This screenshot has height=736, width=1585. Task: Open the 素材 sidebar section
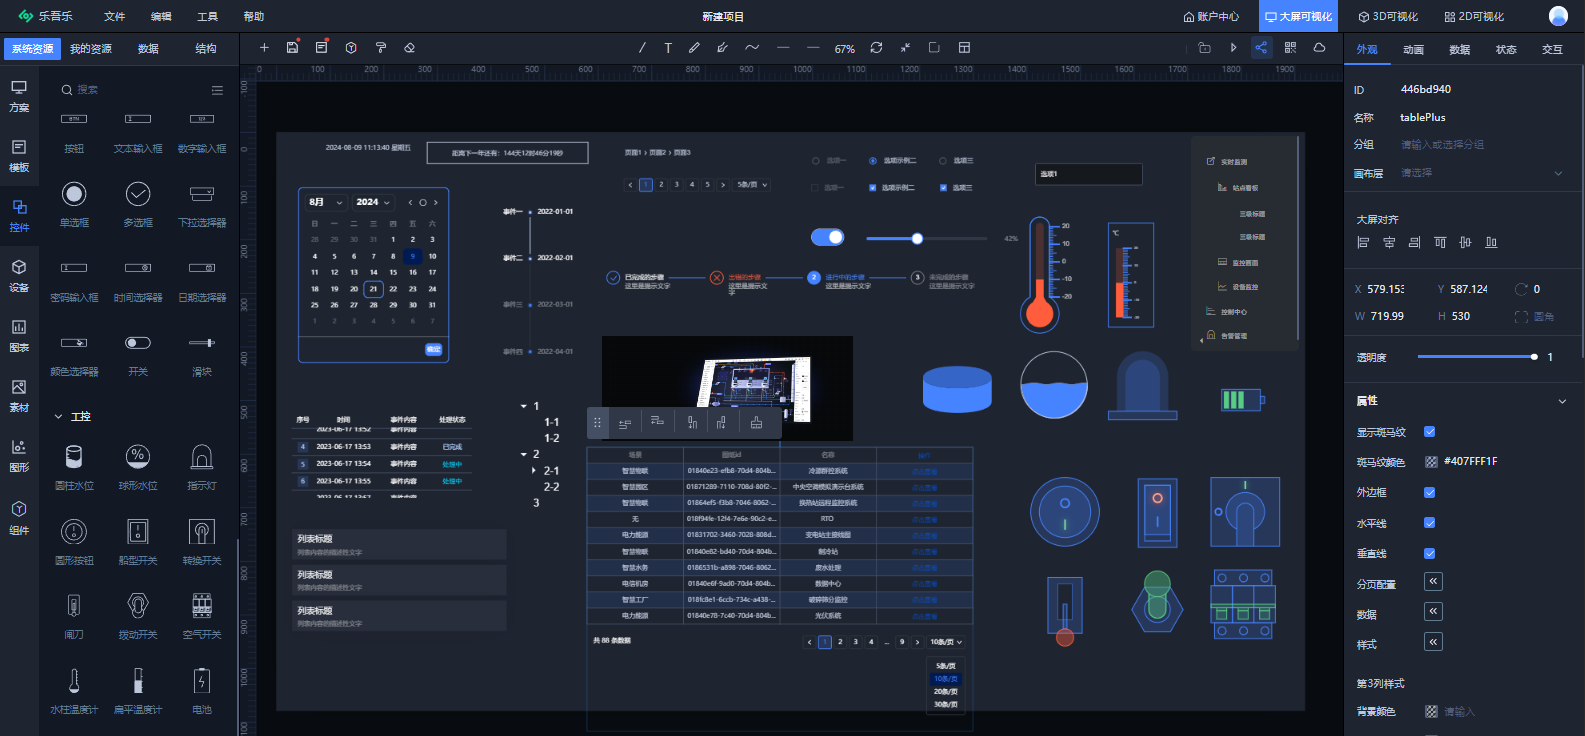coord(19,396)
